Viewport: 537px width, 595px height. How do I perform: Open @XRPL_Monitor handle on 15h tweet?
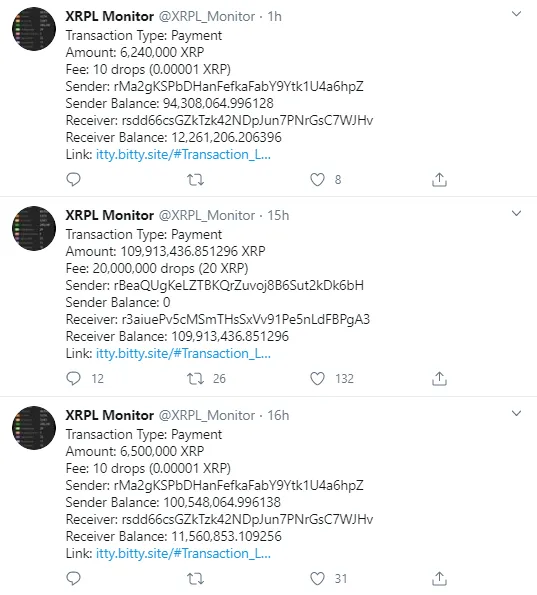pyautogui.click(x=207, y=216)
